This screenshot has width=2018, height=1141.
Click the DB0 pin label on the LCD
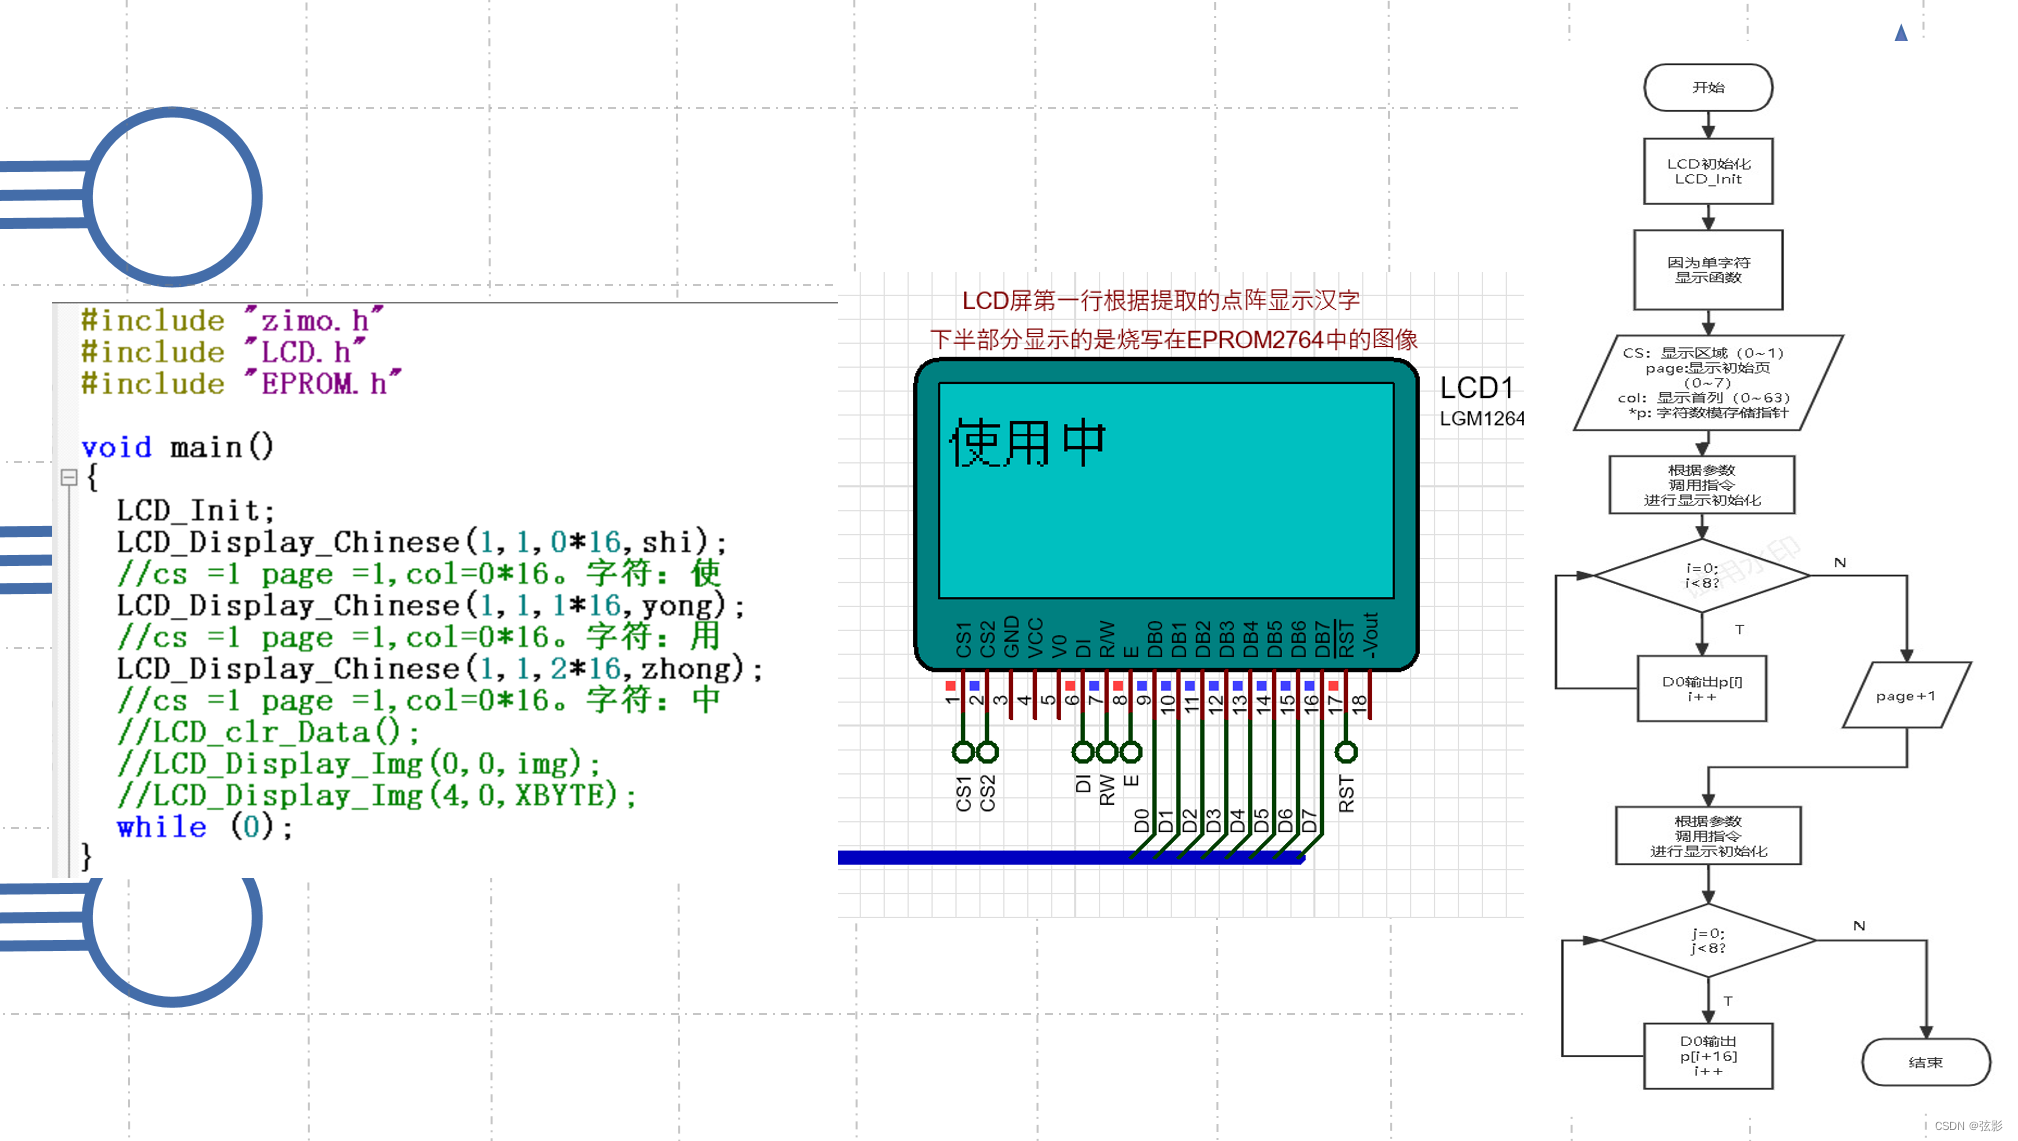[x=1155, y=639]
